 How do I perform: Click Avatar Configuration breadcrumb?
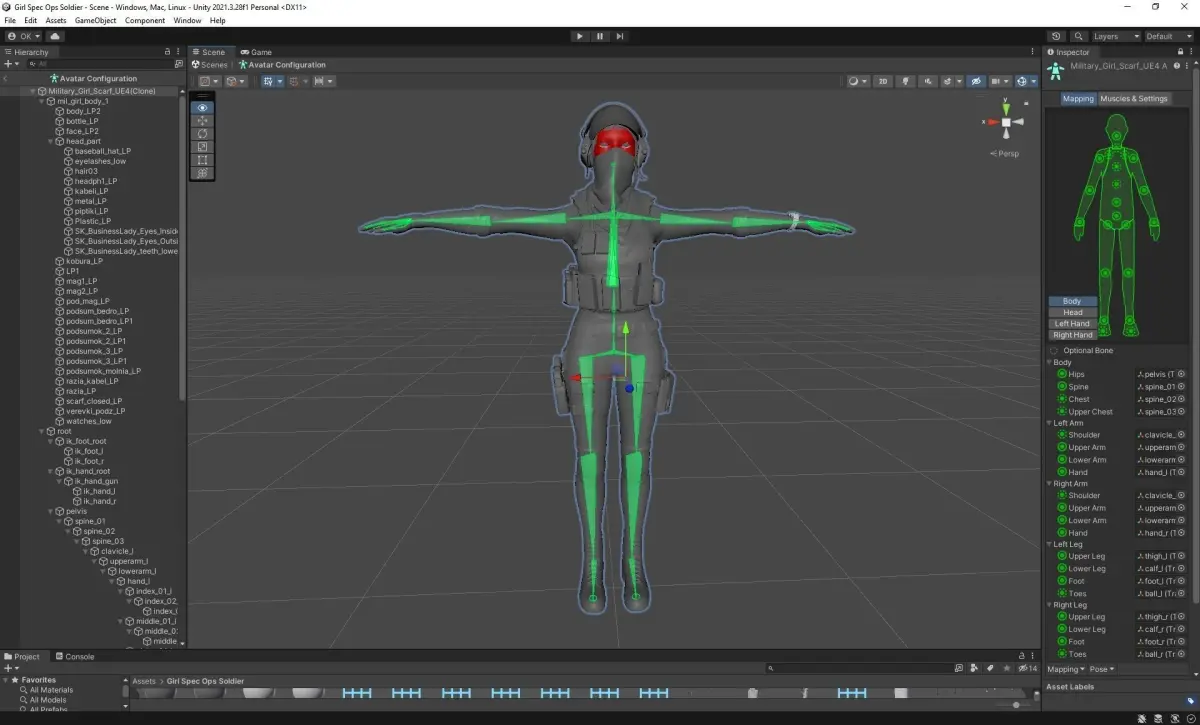pos(282,65)
